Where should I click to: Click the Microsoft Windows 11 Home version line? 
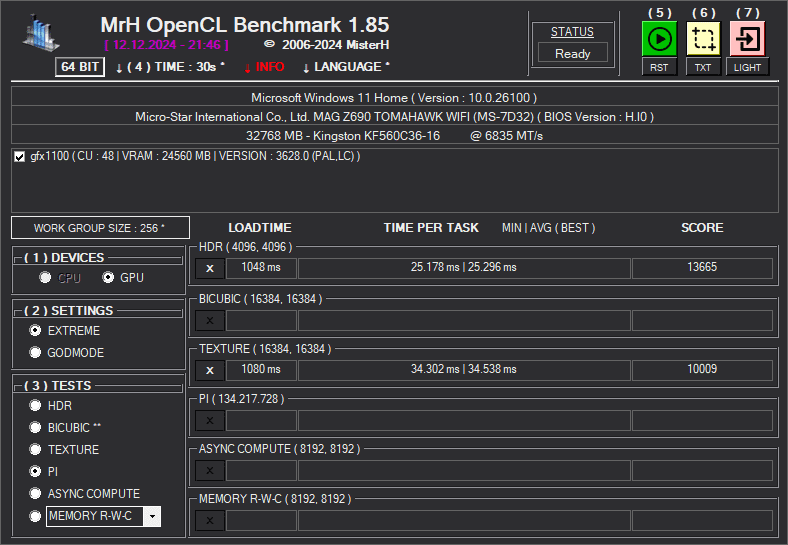point(395,98)
